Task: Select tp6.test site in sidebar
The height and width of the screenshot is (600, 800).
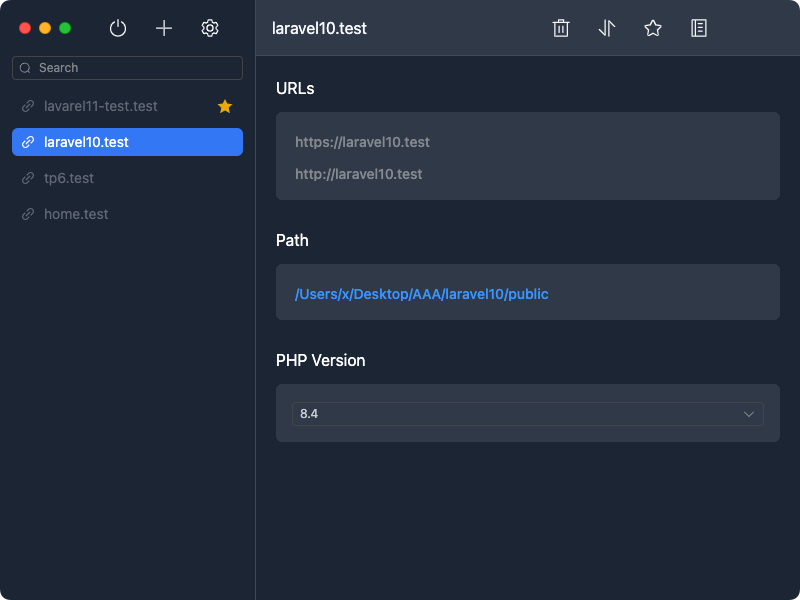Action: pyautogui.click(x=69, y=178)
